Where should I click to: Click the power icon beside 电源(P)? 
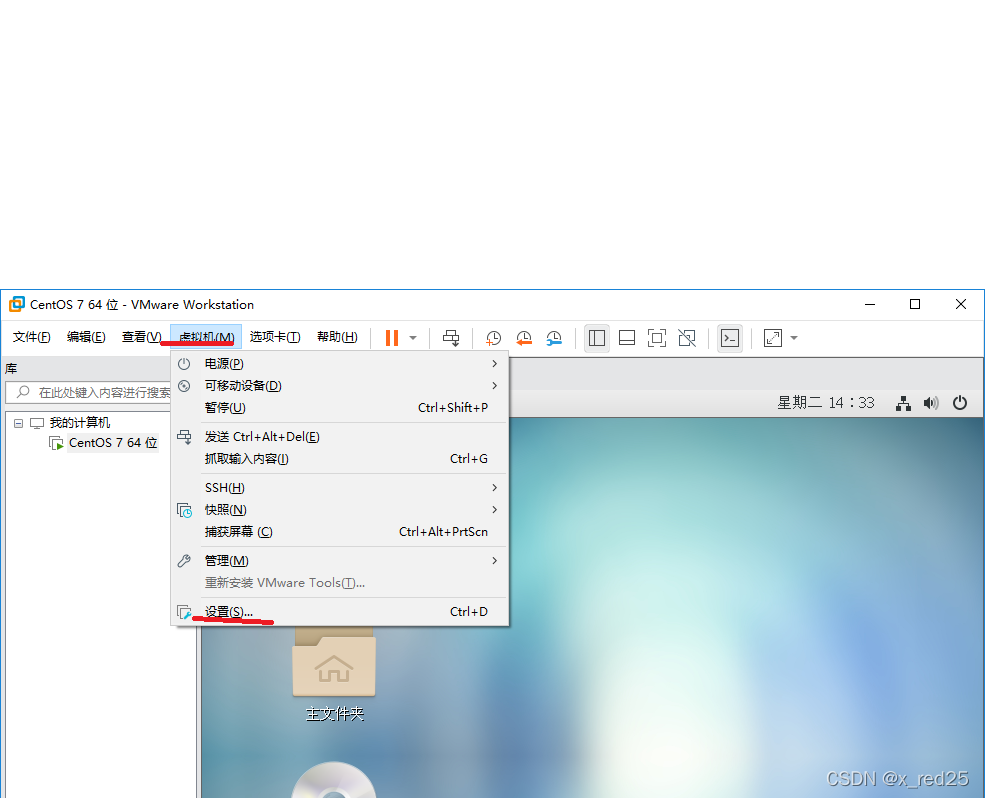tap(184, 364)
